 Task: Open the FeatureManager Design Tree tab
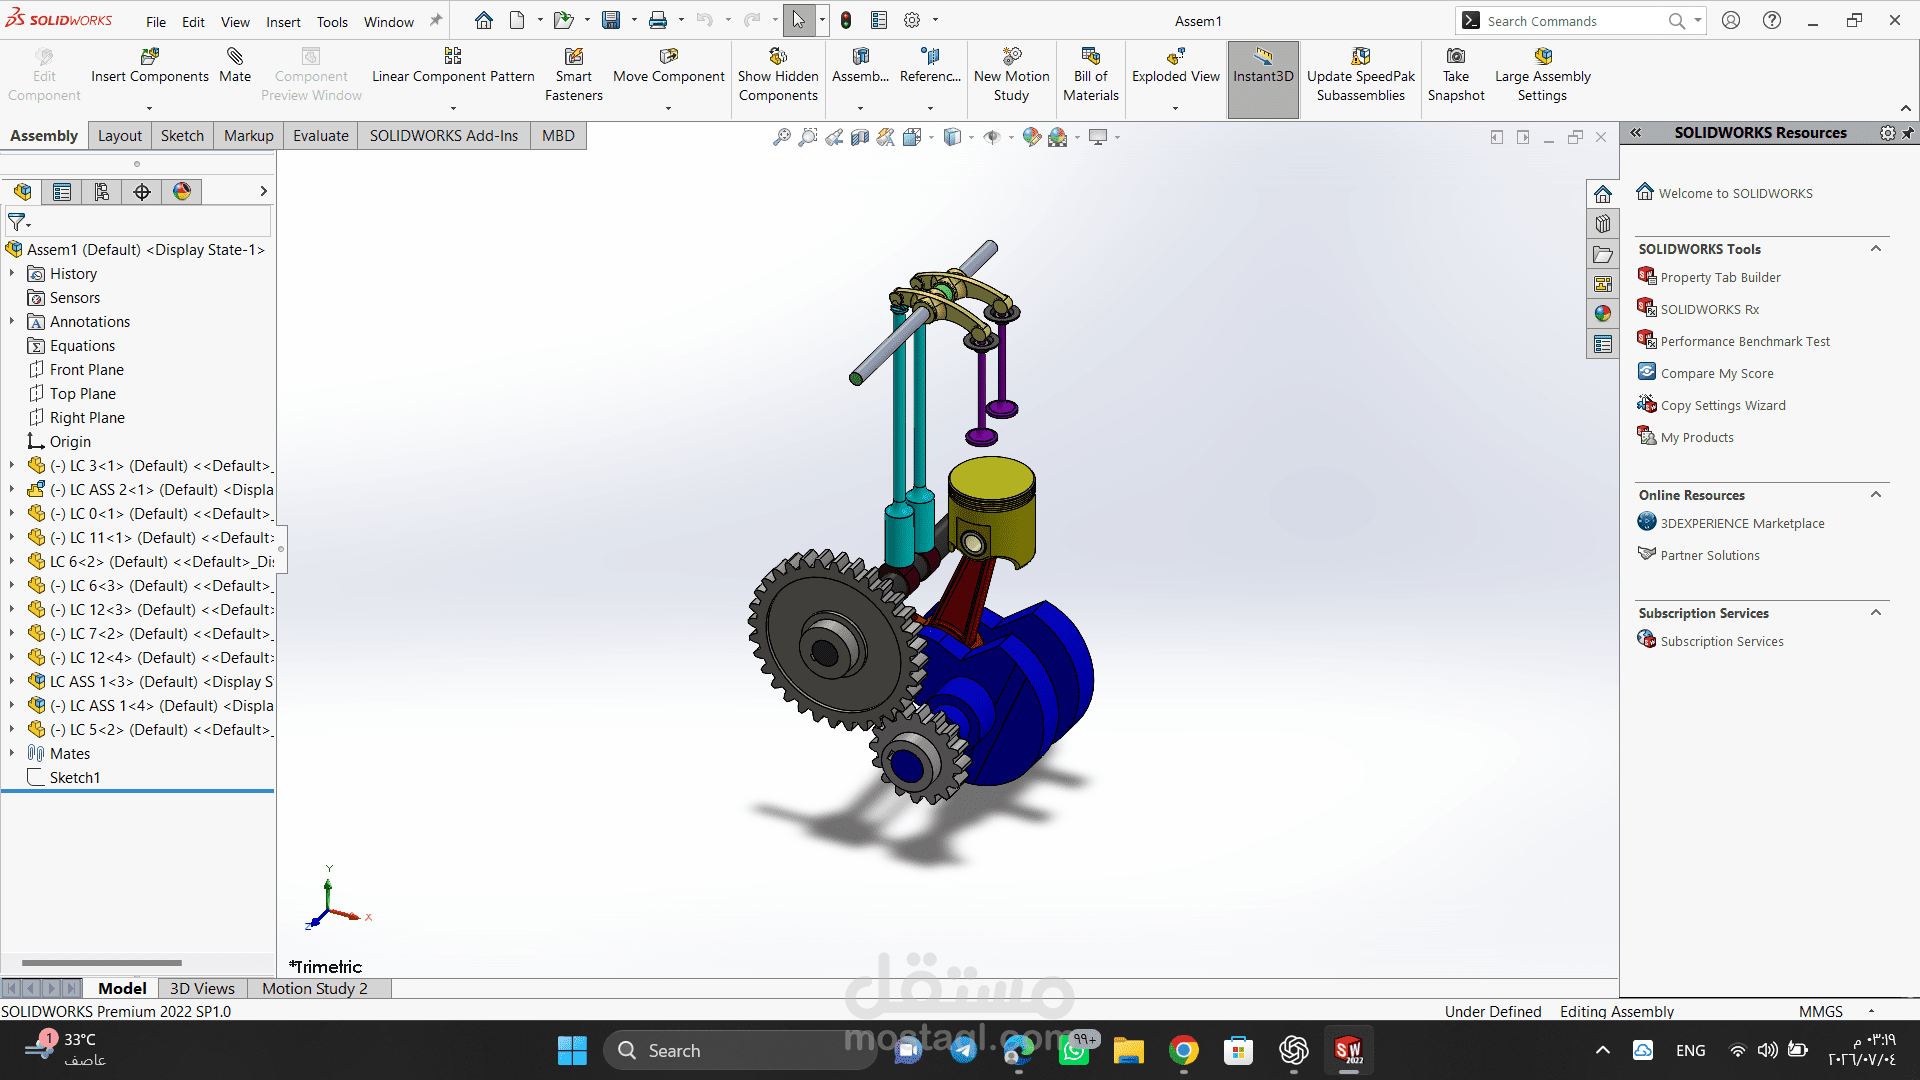pyautogui.click(x=23, y=191)
